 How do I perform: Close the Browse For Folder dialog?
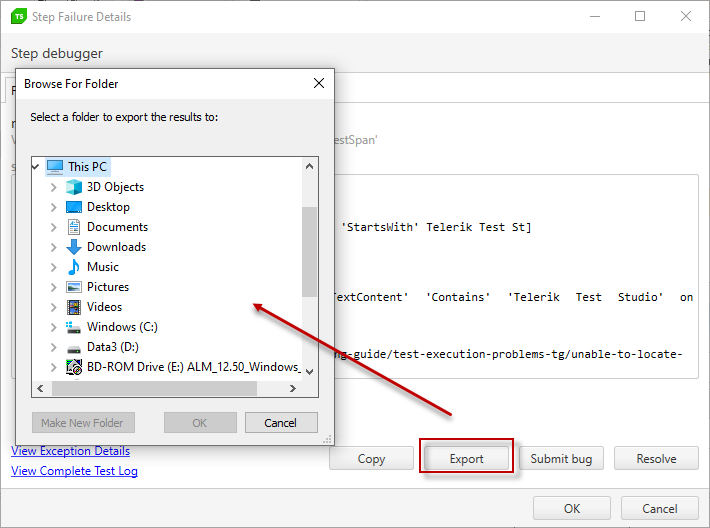click(x=319, y=83)
